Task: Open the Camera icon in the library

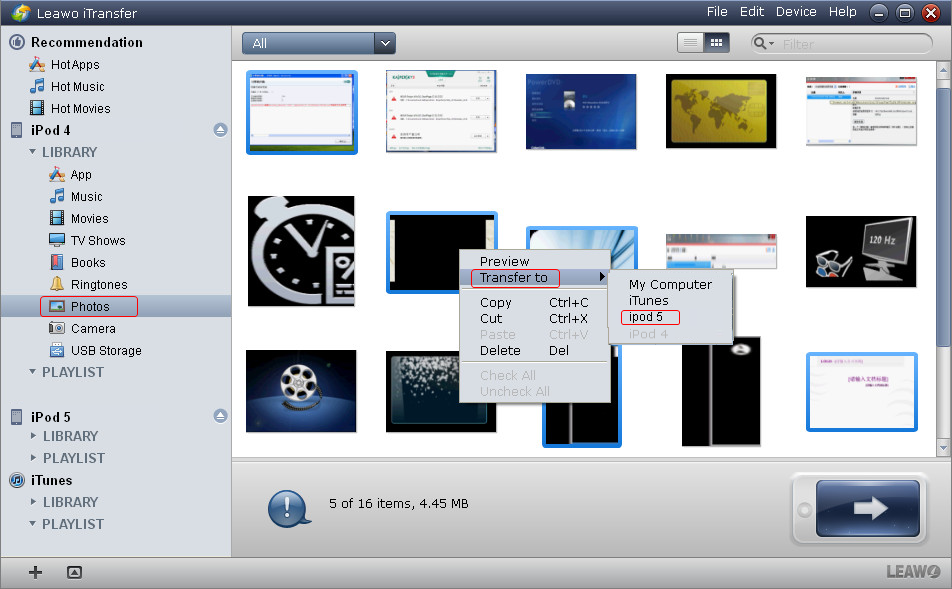Action: coord(57,328)
